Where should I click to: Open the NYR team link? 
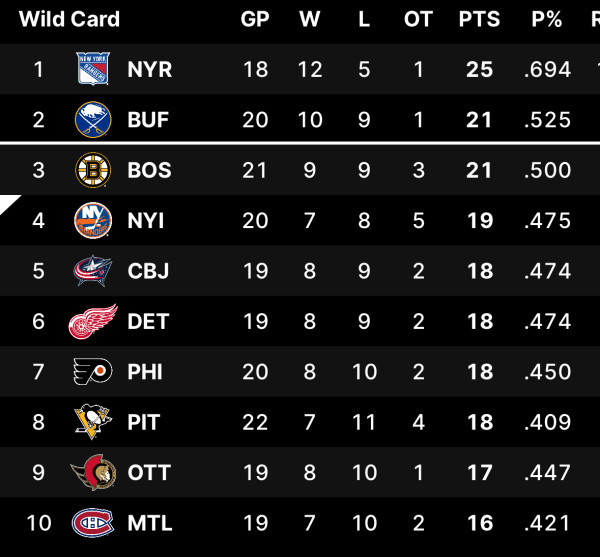pyautogui.click(x=150, y=69)
